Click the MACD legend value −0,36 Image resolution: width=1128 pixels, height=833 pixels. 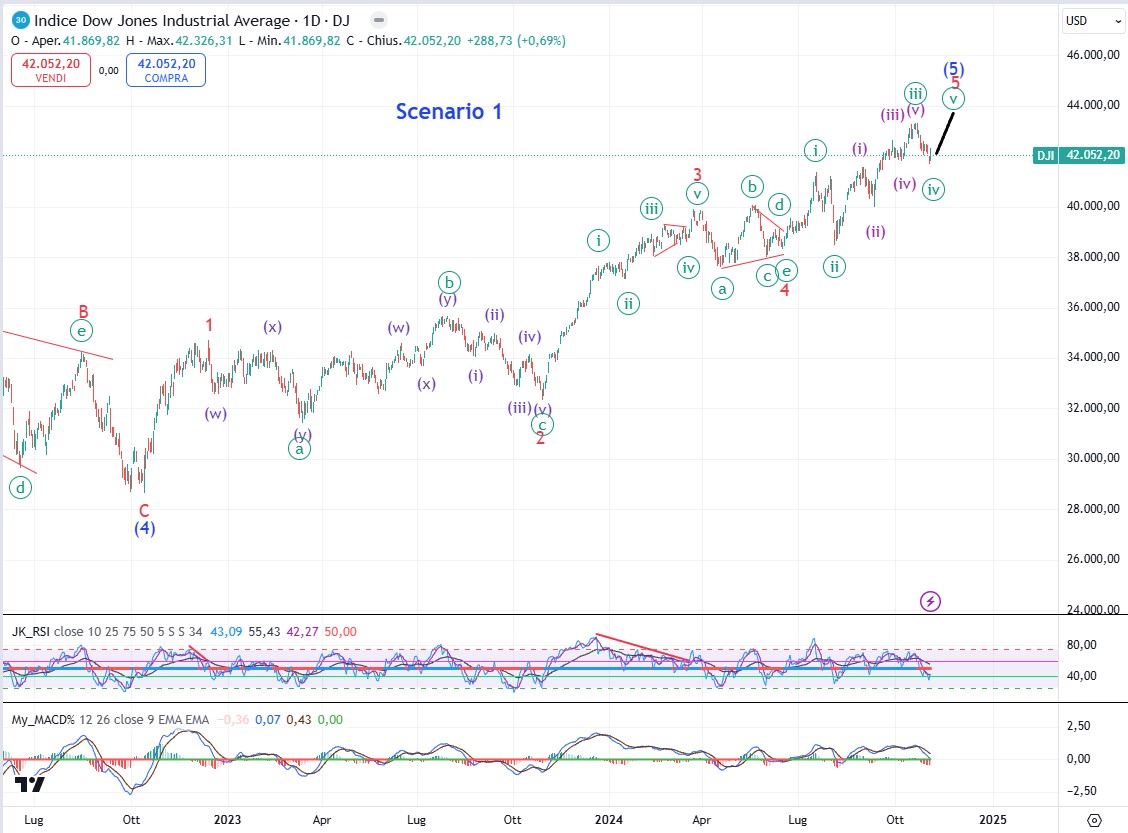[x=233, y=719]
